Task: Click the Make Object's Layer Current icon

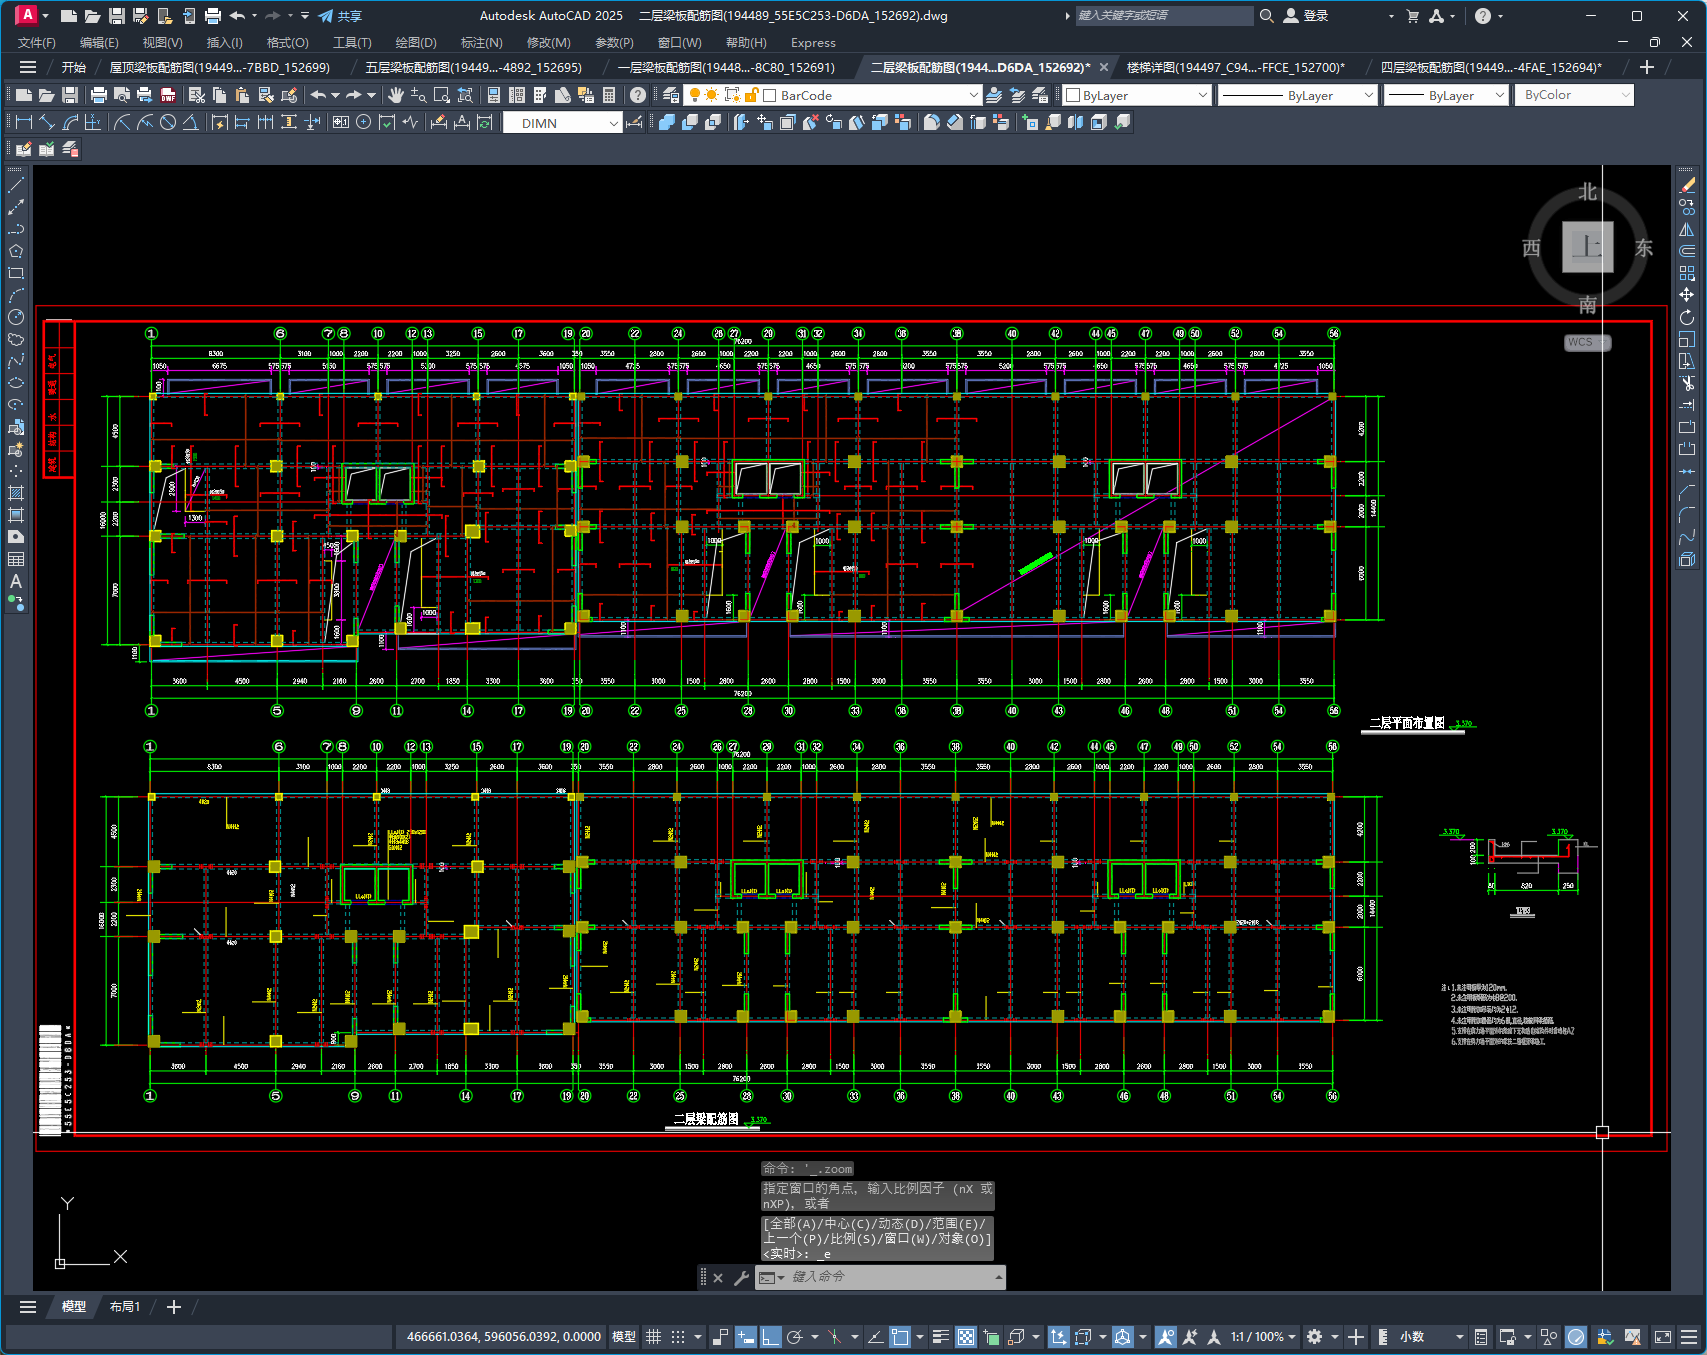Action: pos(994,95)
